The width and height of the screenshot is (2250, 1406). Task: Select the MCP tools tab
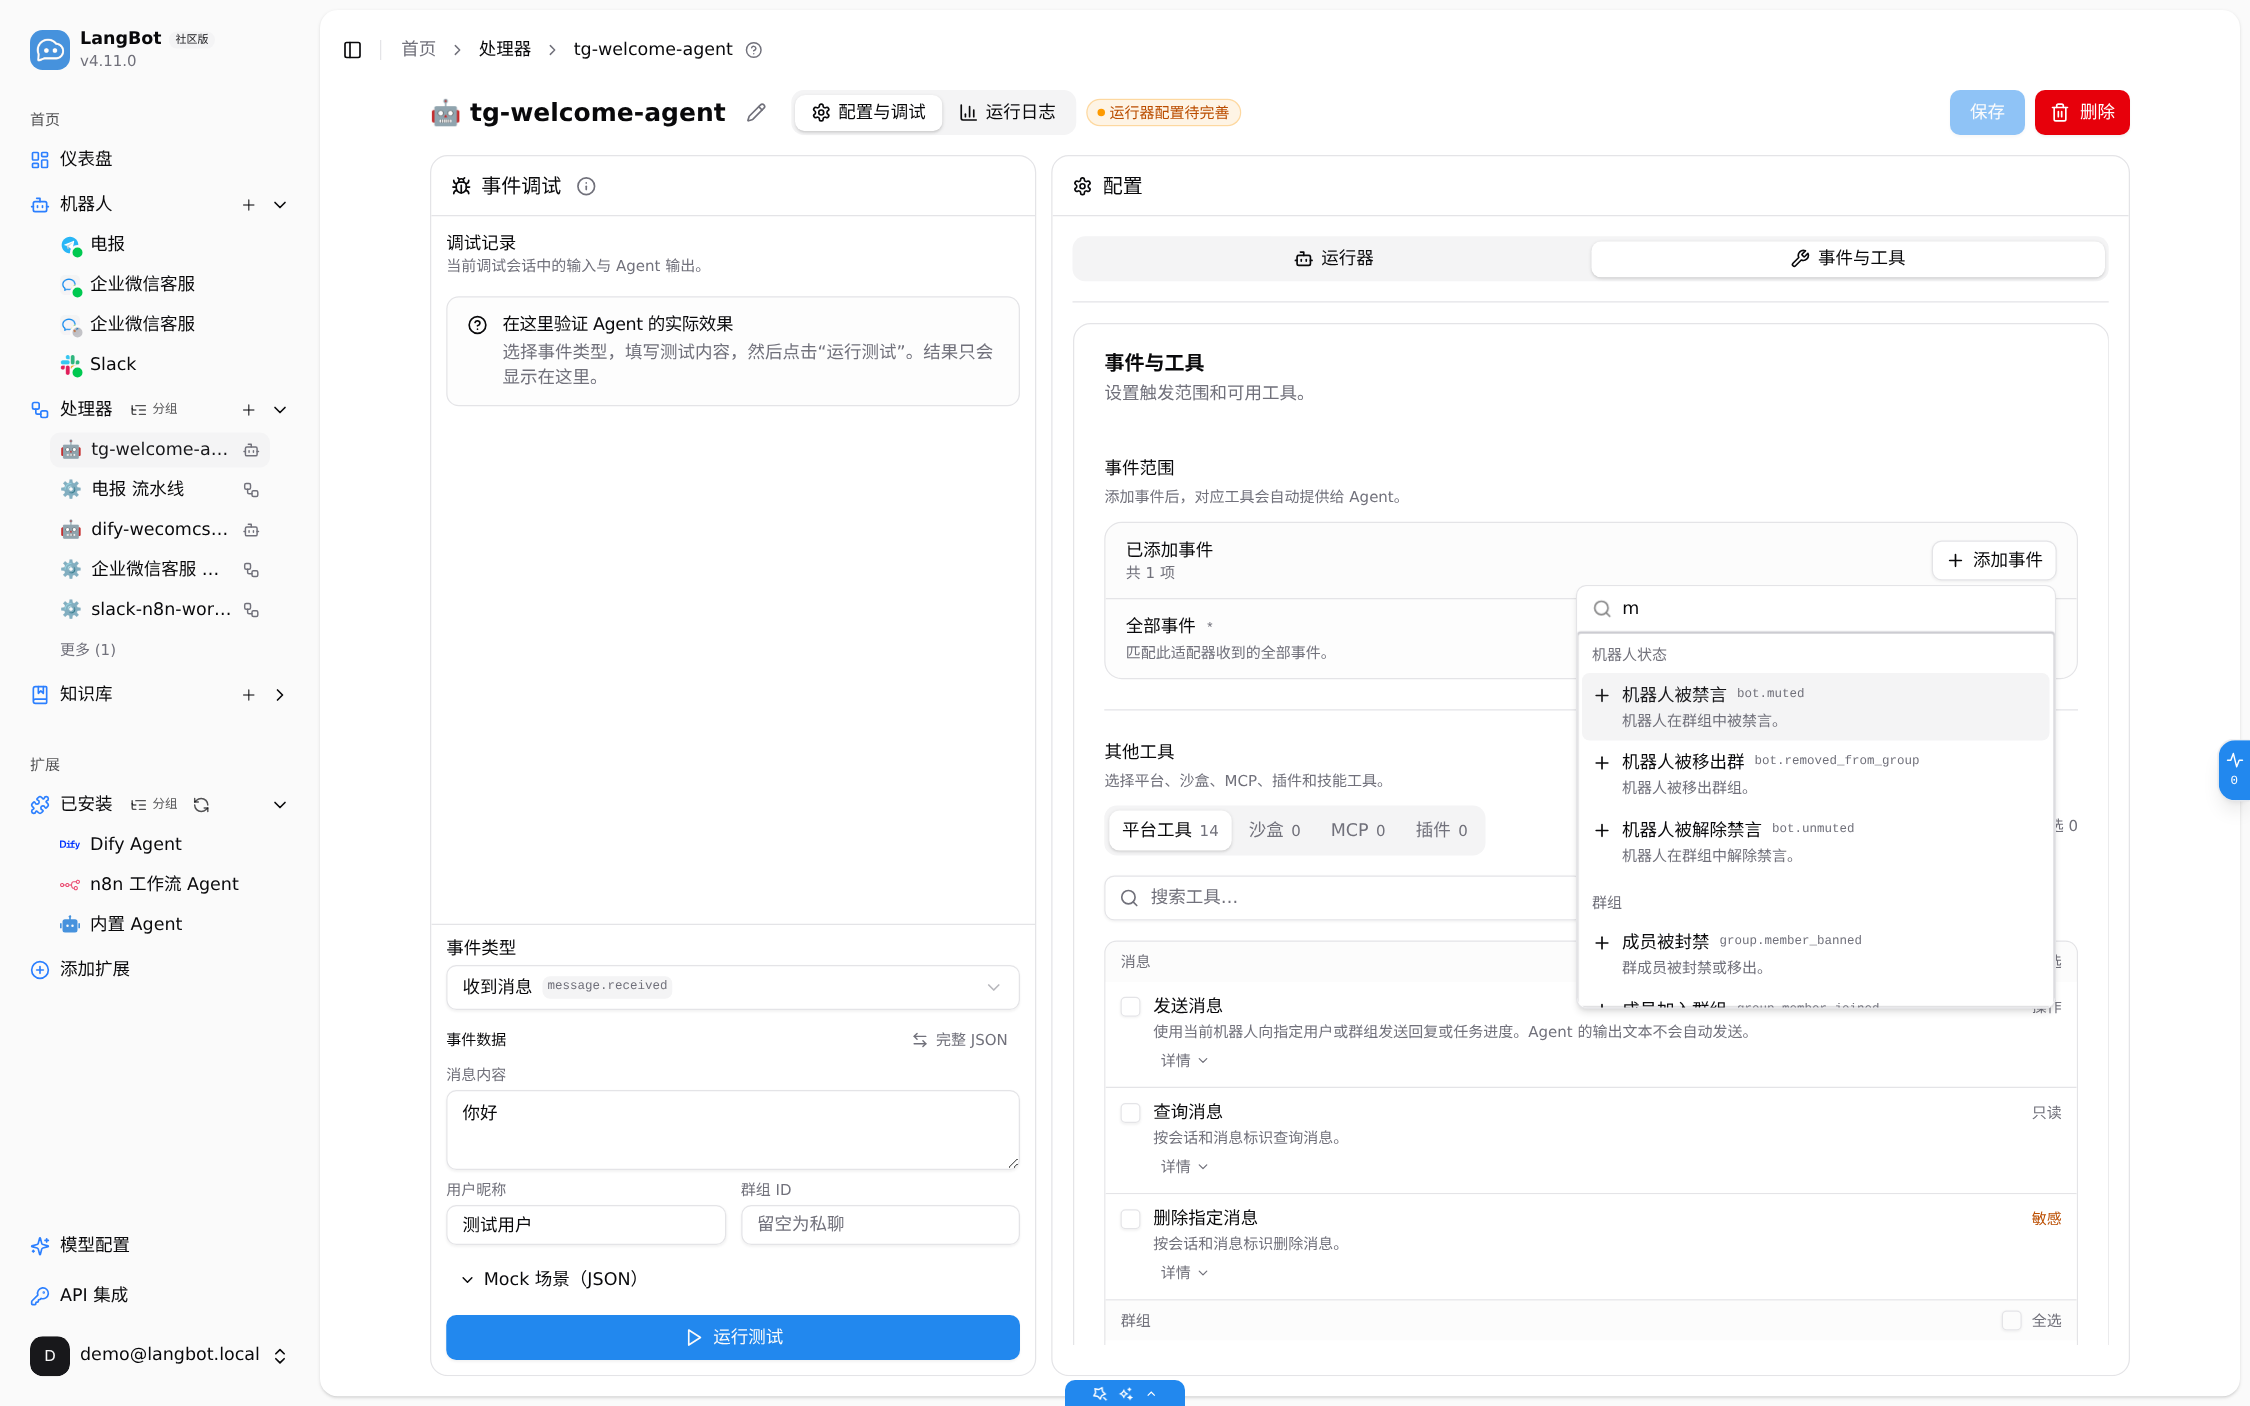(x=1357, y=830)
